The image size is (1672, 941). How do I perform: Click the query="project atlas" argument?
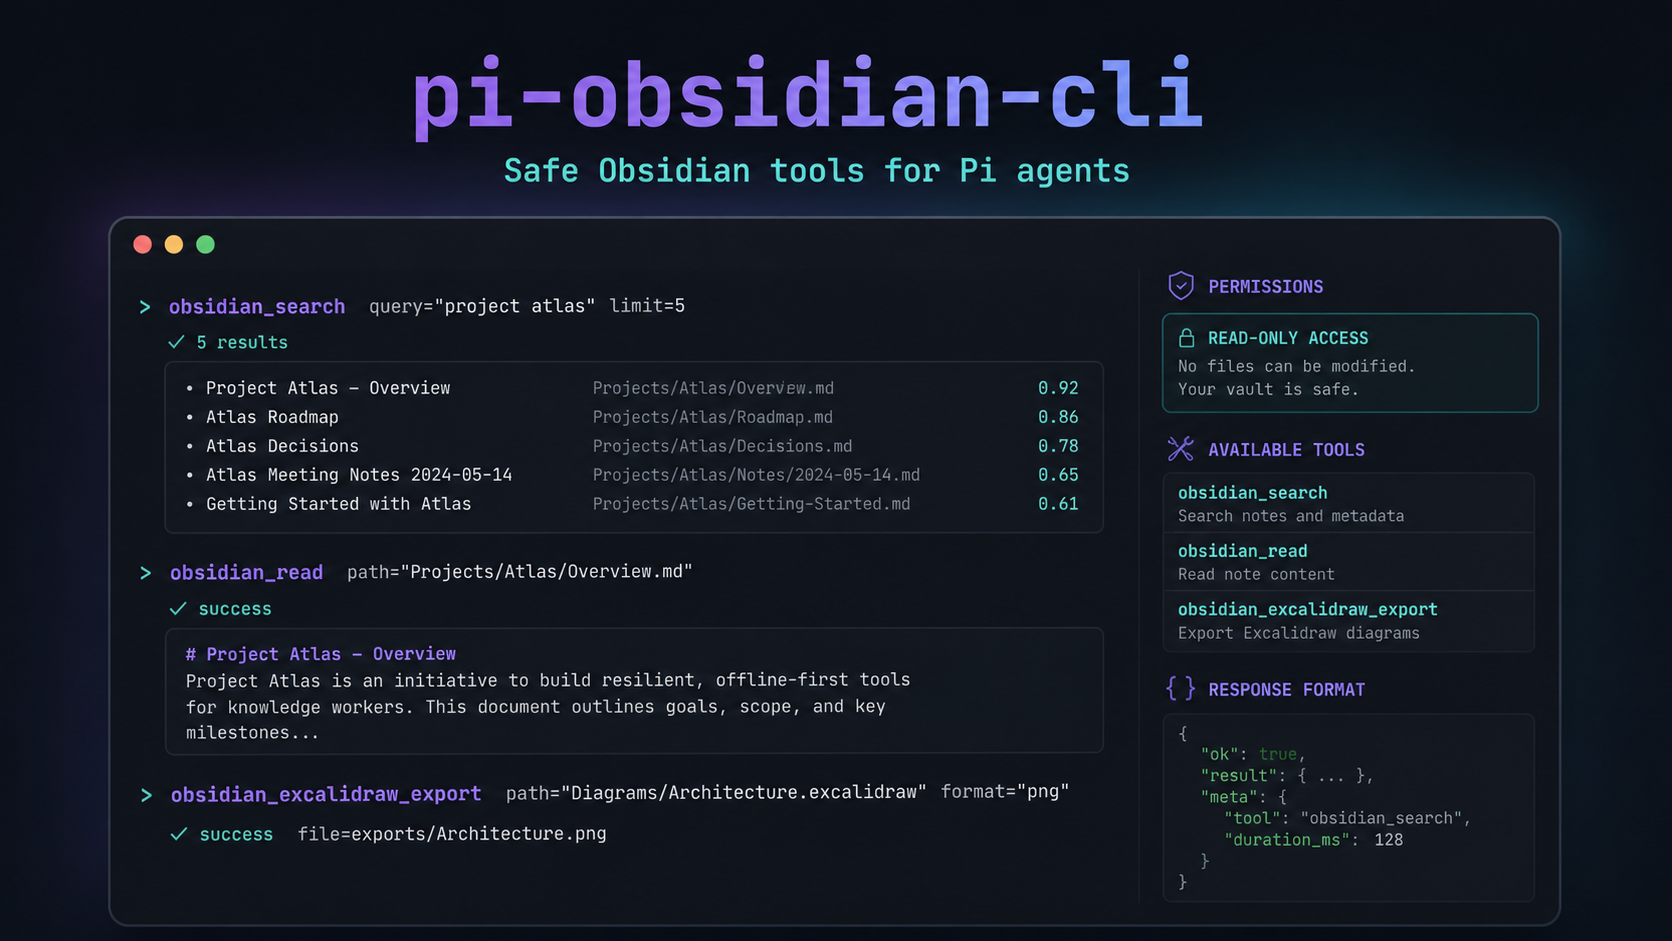(482, 306)
